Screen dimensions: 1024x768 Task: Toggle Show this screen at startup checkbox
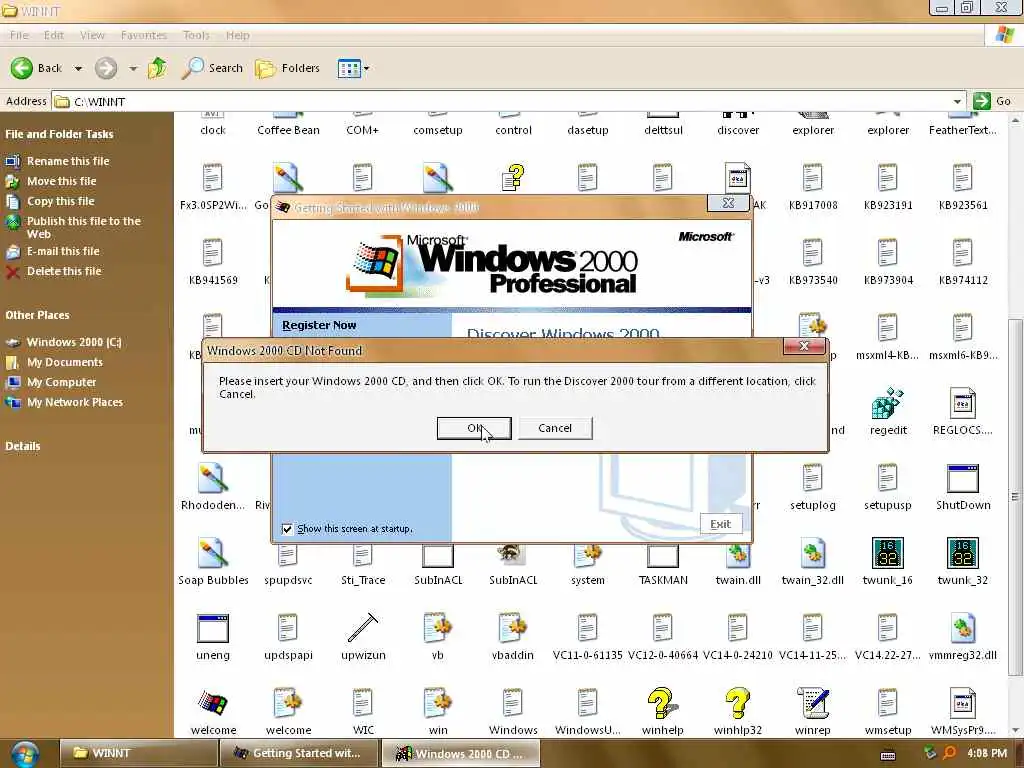tap(287, 529)
